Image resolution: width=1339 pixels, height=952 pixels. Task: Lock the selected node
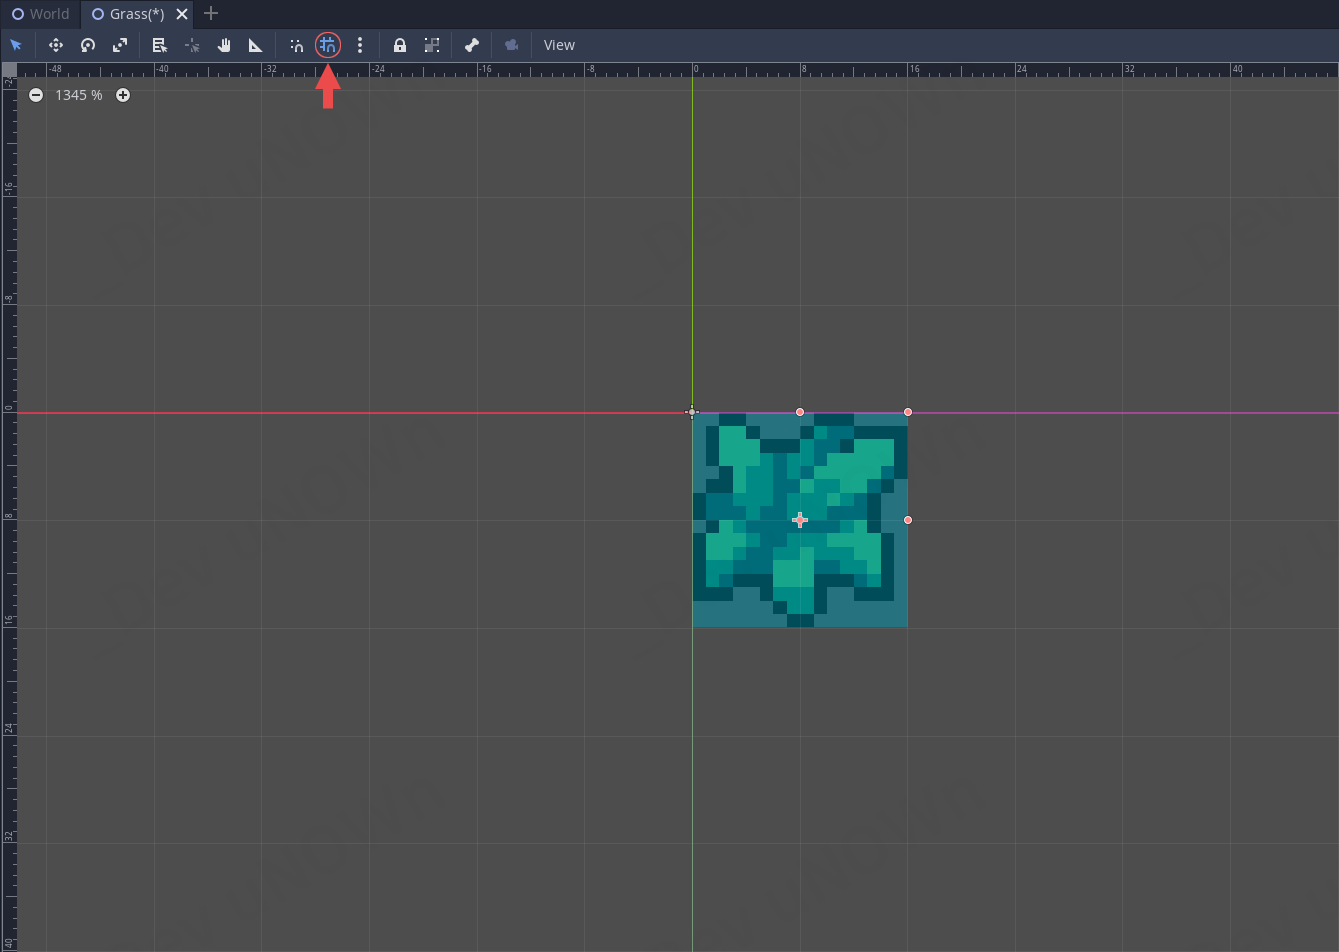(x=400, y=45)
